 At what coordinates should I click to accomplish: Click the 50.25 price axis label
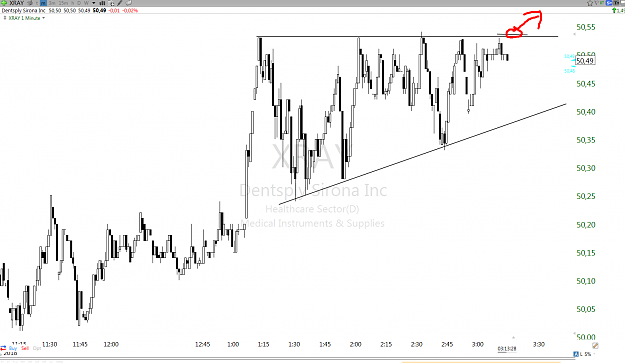click(x=586, y=196)
